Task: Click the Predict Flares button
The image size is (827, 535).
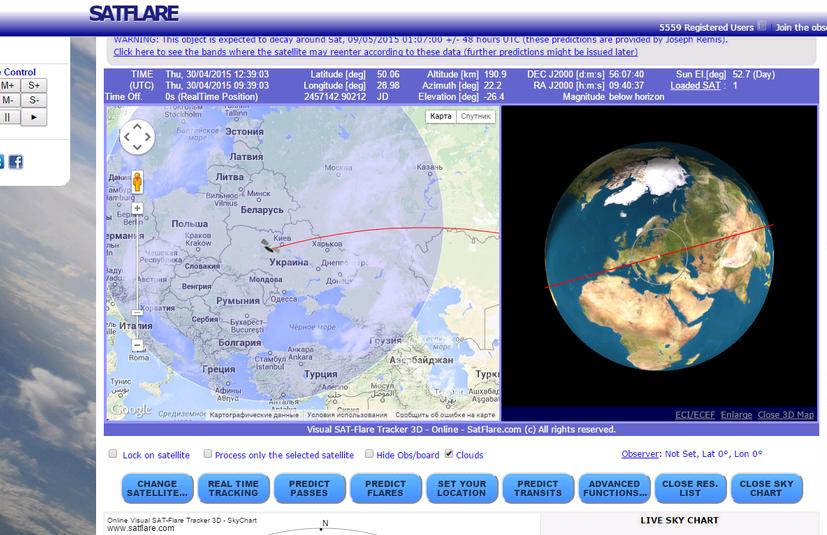Action: tap(386, 489)
